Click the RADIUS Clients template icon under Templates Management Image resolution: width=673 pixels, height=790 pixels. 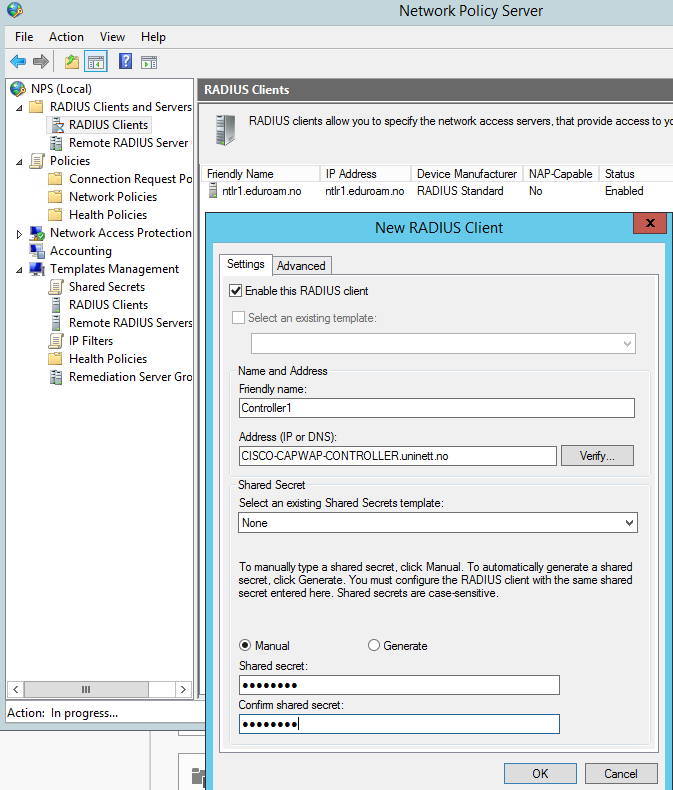[x=56, y=305]
